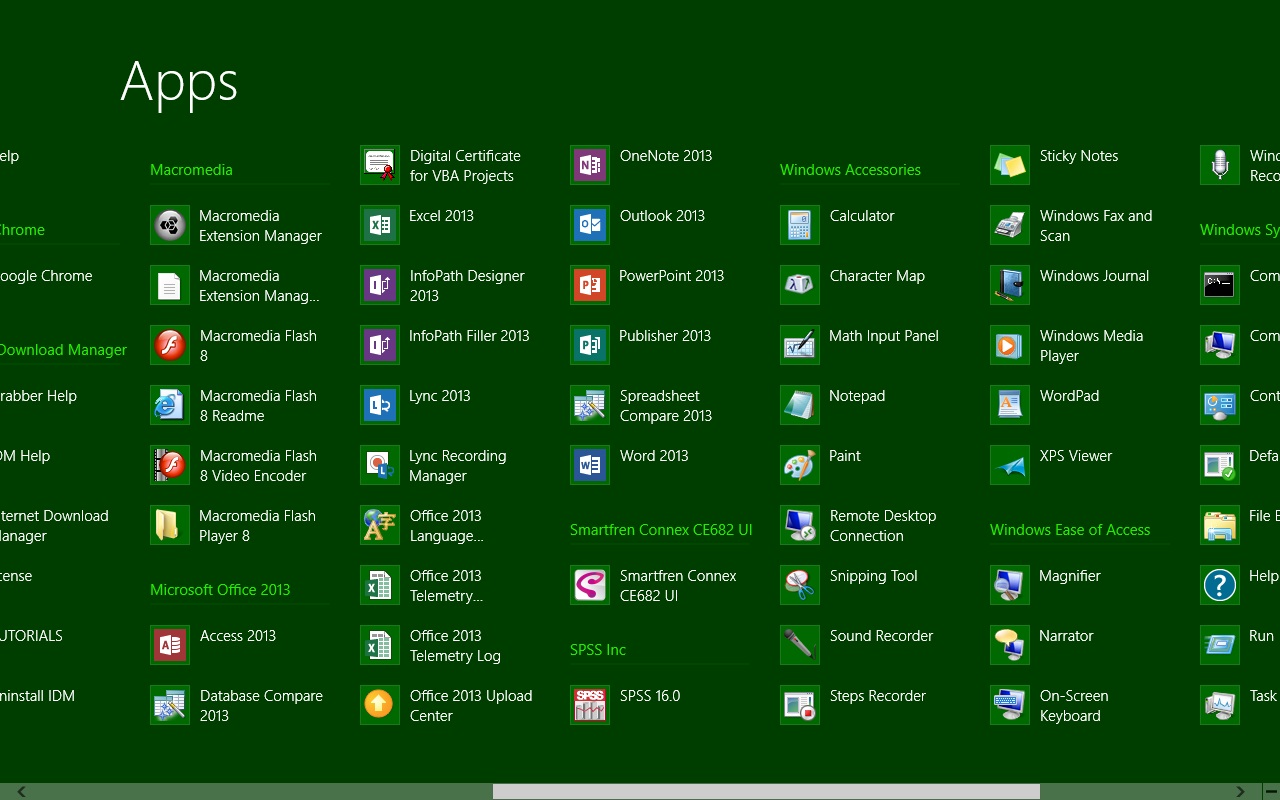Image resolution: width=1280 pixels, height=800 pixels.
Task: Open Macromedia Flash 8 Video Encoder icon
Action: [170, 465]
